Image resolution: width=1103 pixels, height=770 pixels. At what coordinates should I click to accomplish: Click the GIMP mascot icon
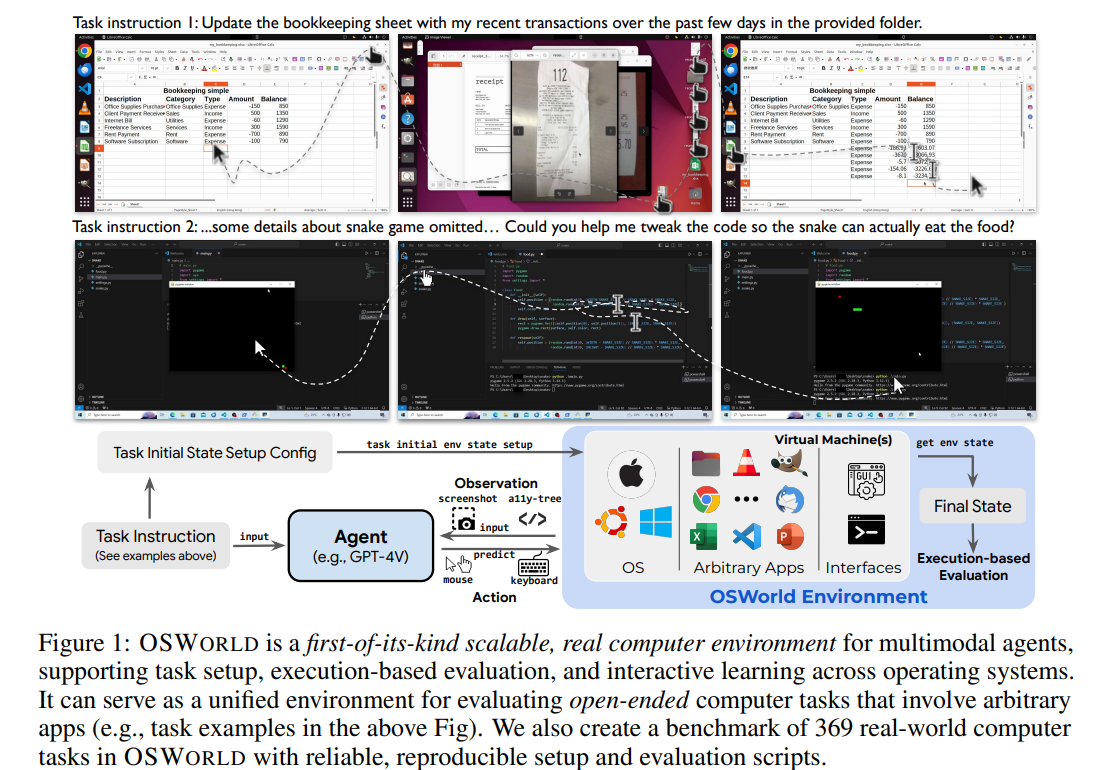pyautogui.click(x=789, y=463)
